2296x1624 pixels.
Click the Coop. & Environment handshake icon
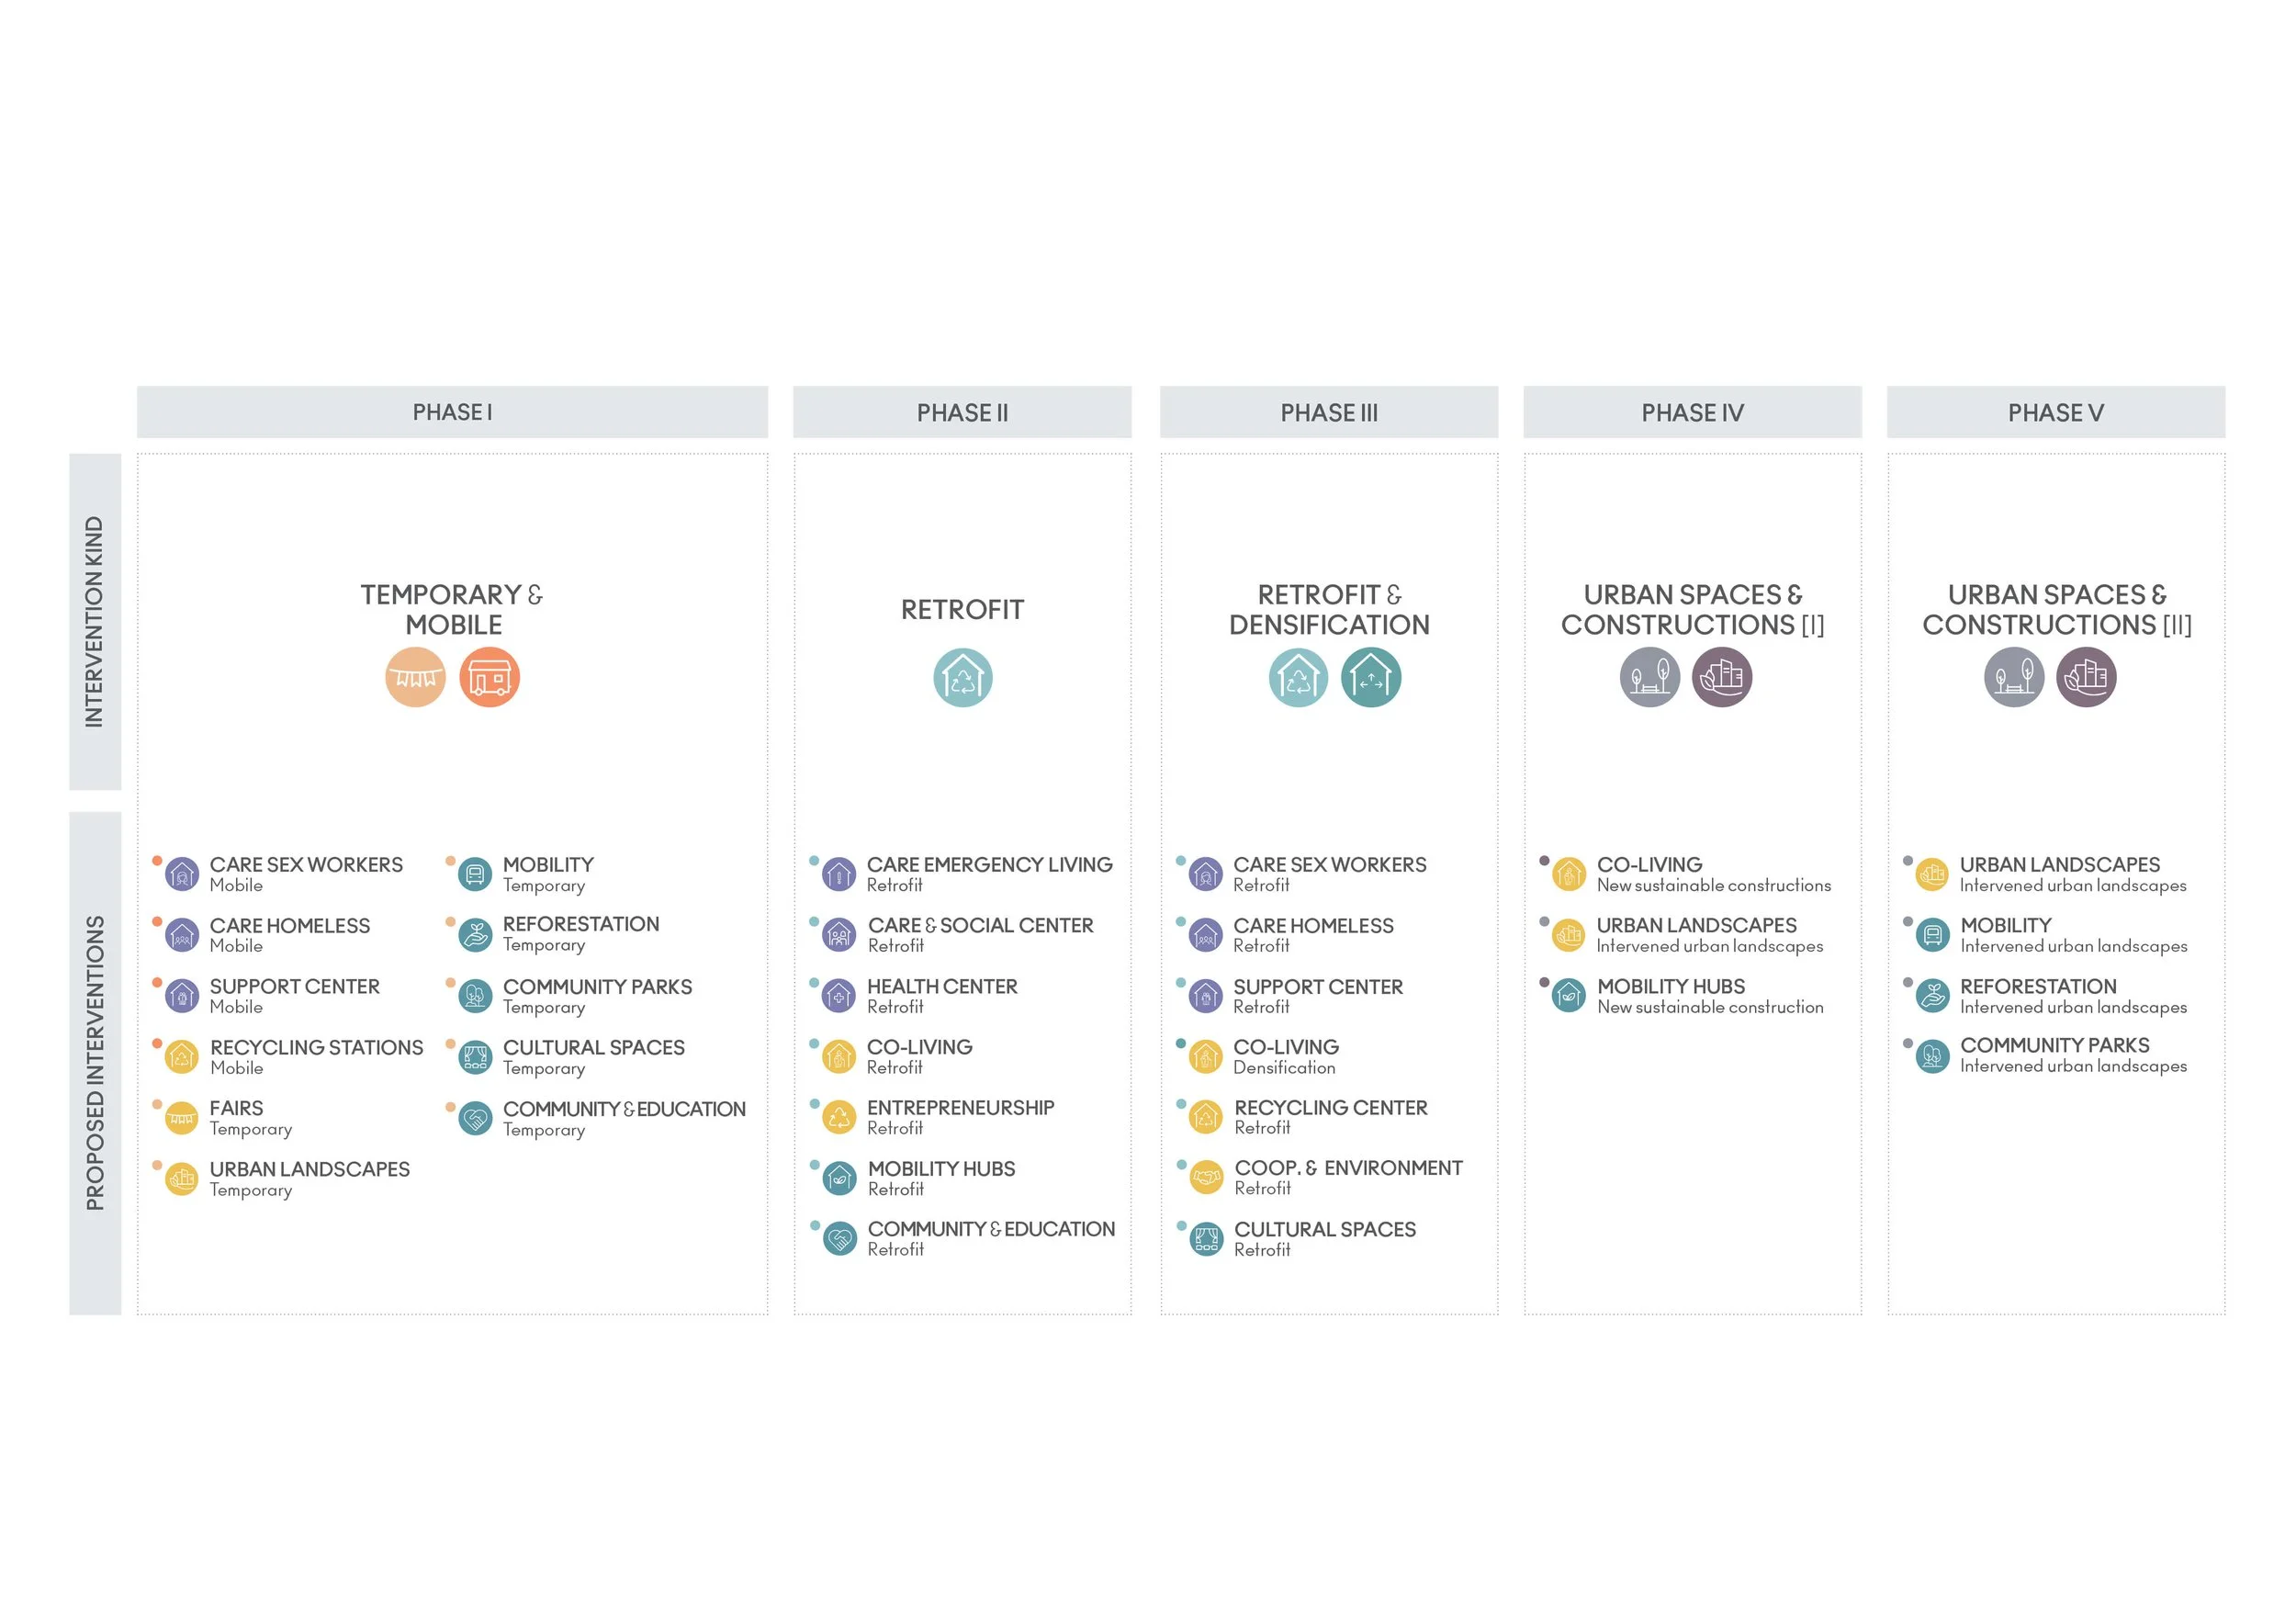coord(1206,1178)
